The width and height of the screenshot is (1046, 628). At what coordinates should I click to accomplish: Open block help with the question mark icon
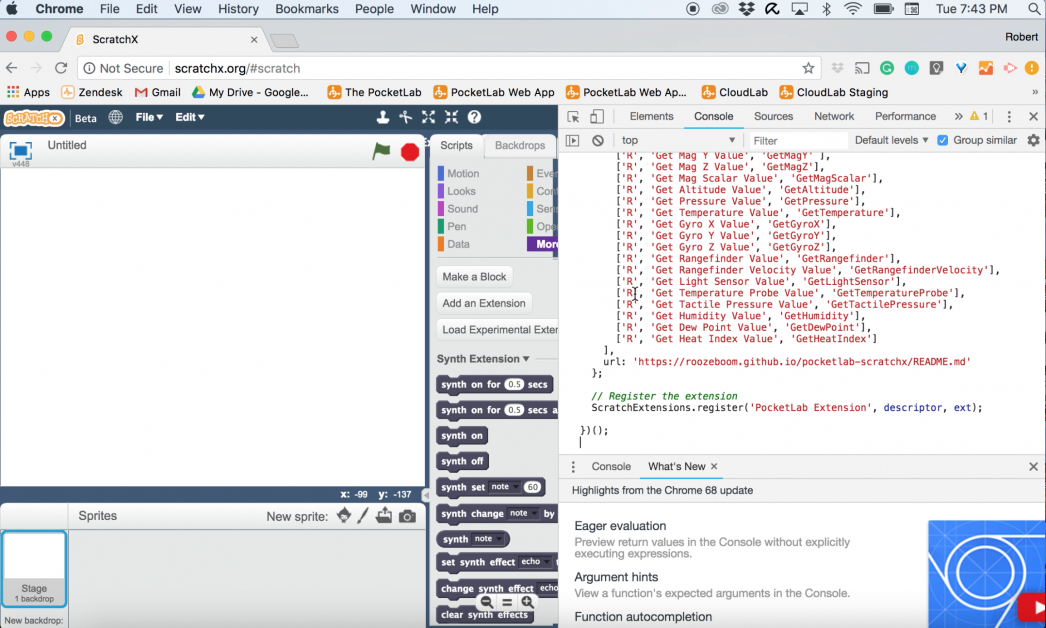tap(473, 117)
